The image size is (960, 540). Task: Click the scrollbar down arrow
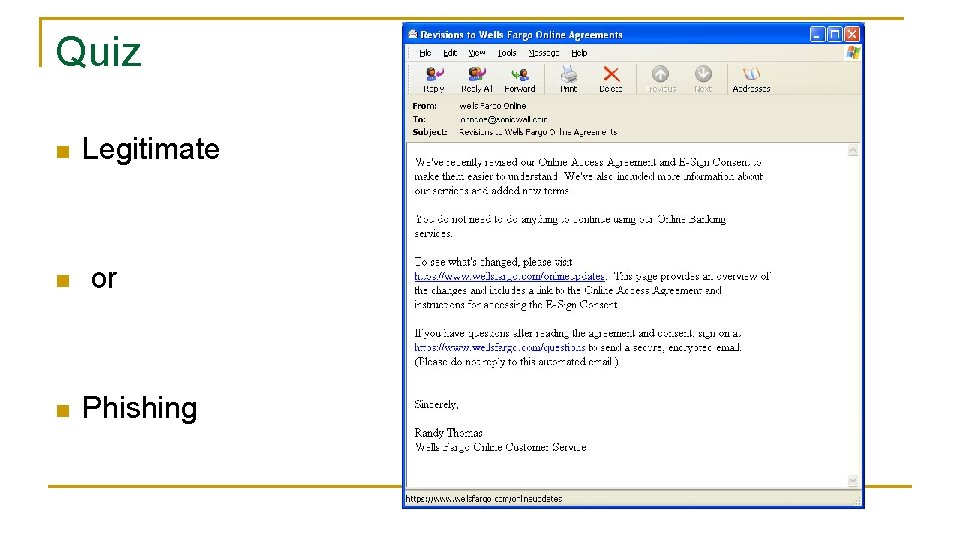coord(853,481)
